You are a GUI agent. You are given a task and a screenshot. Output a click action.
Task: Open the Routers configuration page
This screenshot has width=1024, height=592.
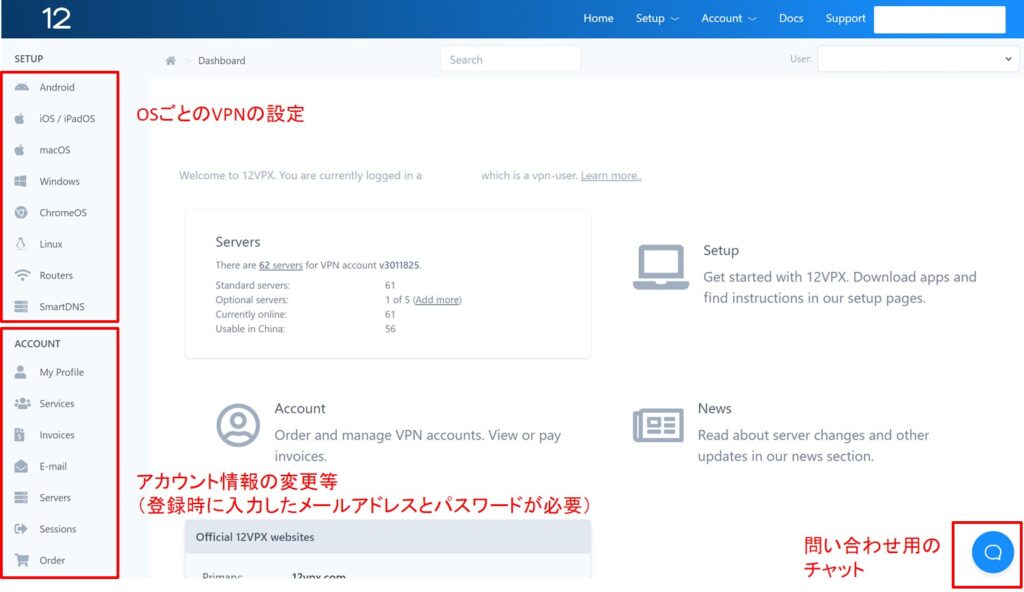click(x=60, y=275)
